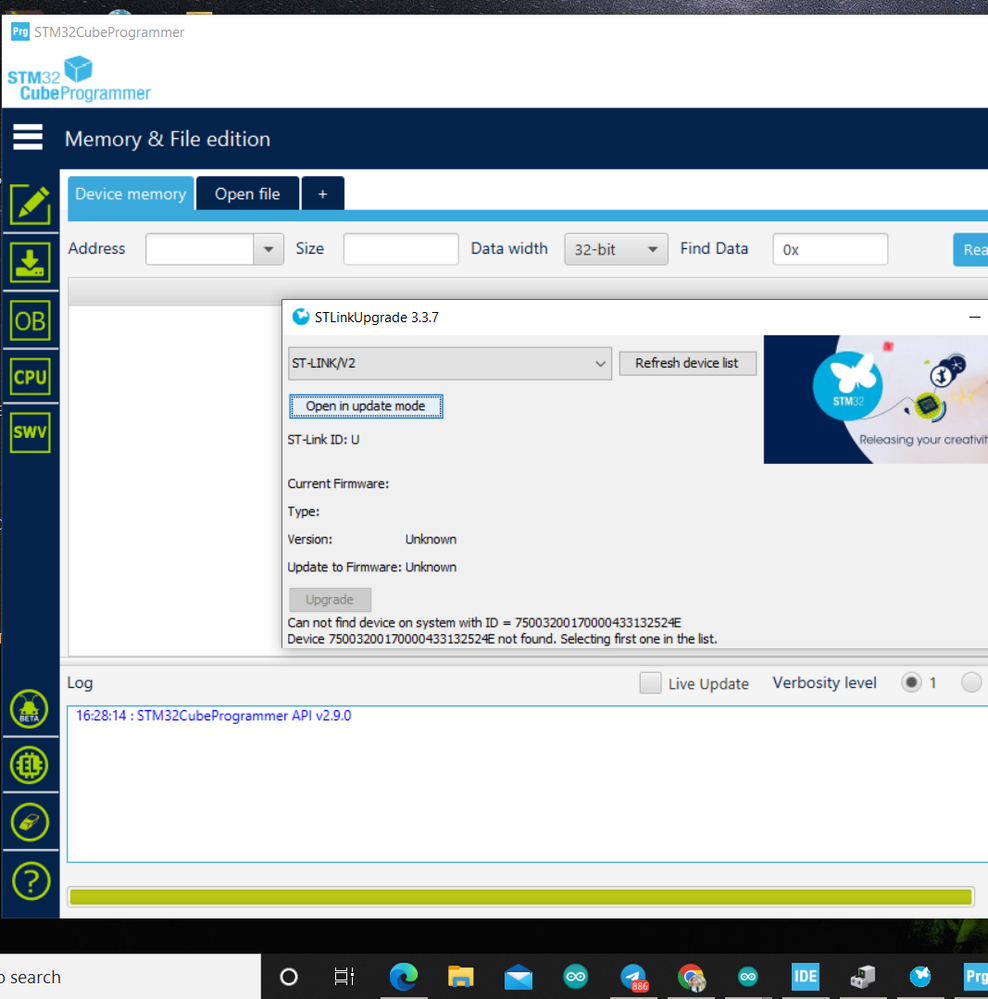Viewport: 988px width, 999px height.
Task: Add a new tab with plus
Action: coord(322,194)
